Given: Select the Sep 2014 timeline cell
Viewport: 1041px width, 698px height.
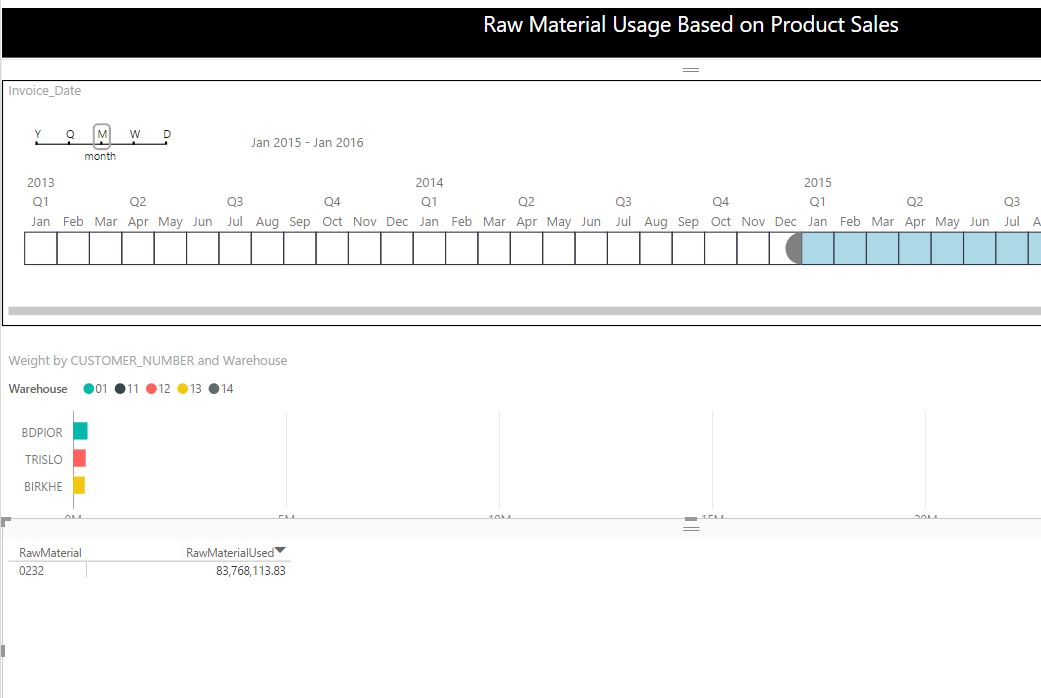Looking at the screenshot, I should (x=688, y=248).
